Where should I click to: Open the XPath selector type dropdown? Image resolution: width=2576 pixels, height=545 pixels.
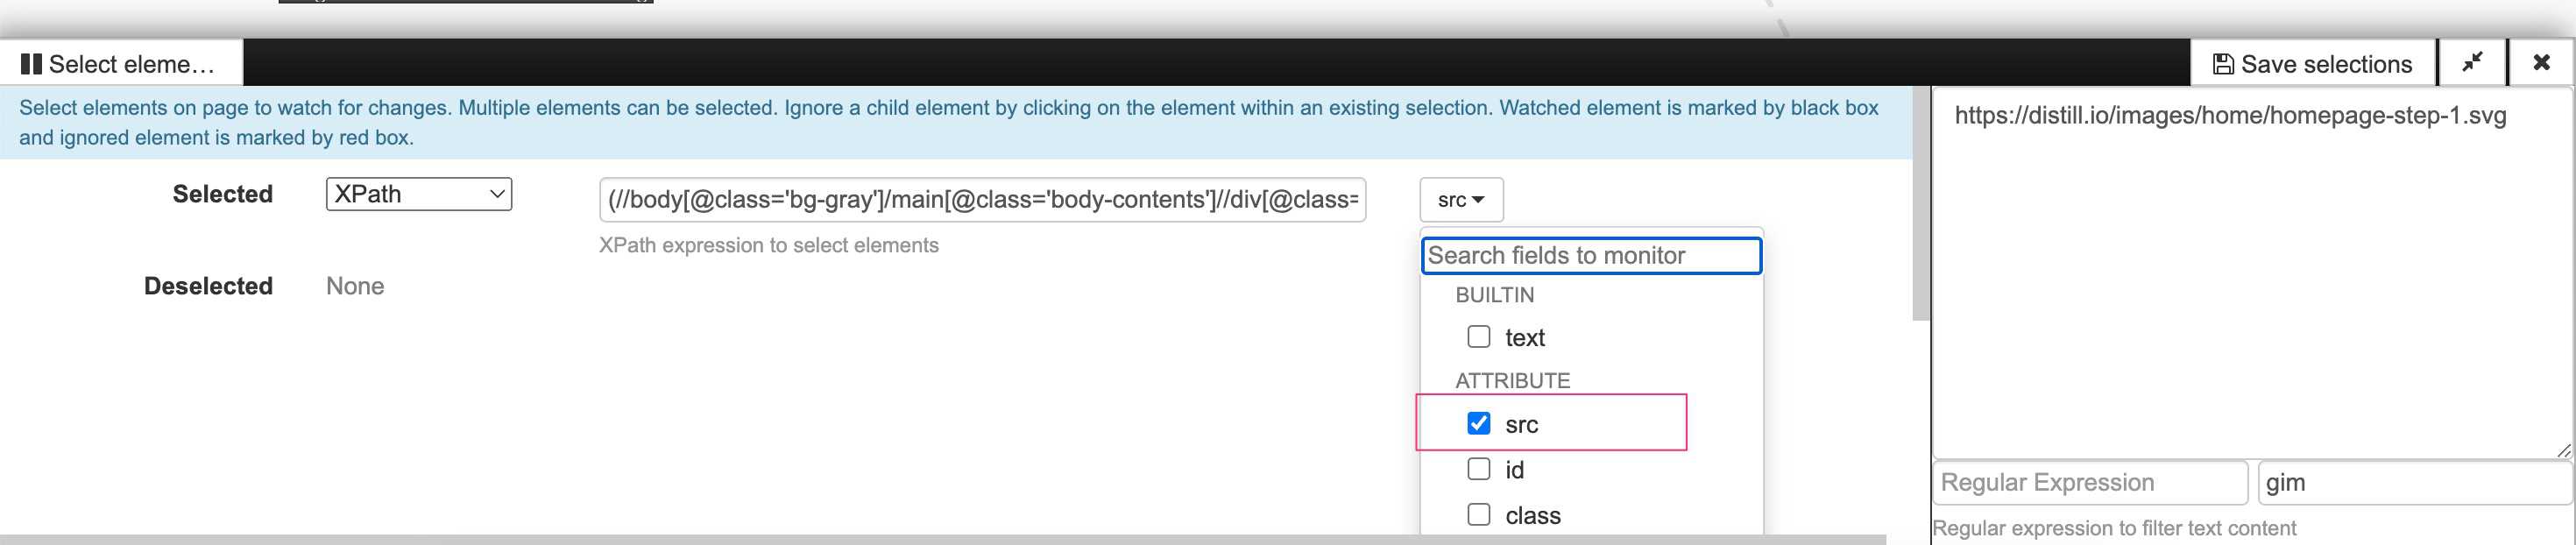[418, 194]
